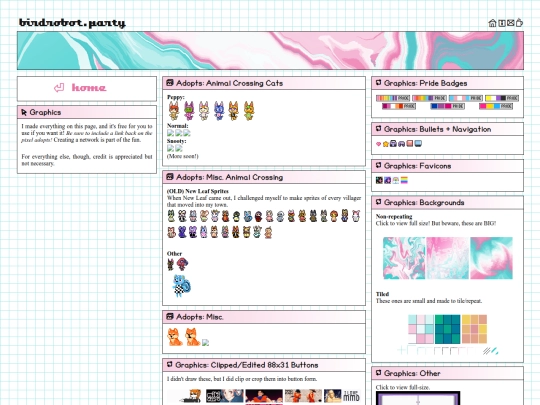Click the birdrobot.party site title
Image resolution: width=540 pixels, height=405 pixels.
click(x=72, y=23)
